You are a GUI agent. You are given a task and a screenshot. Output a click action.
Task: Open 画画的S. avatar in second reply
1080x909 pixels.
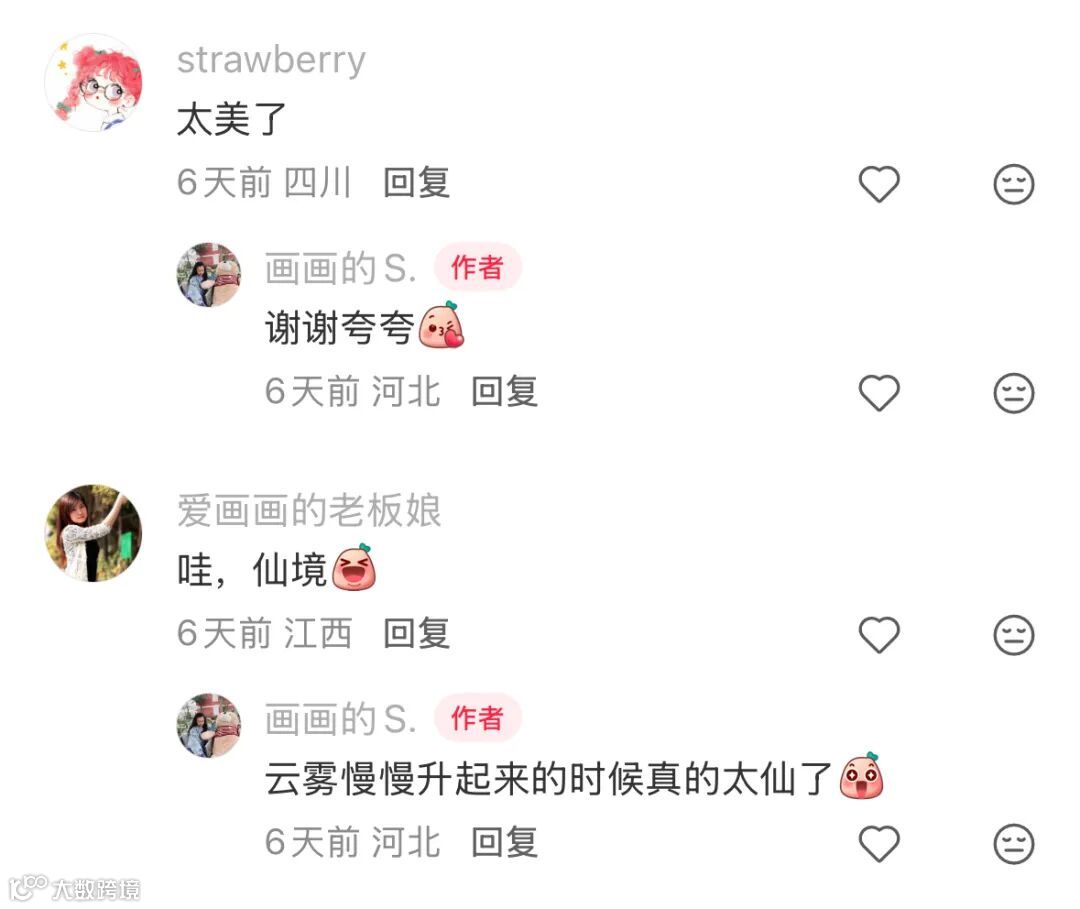click(209, 725)
